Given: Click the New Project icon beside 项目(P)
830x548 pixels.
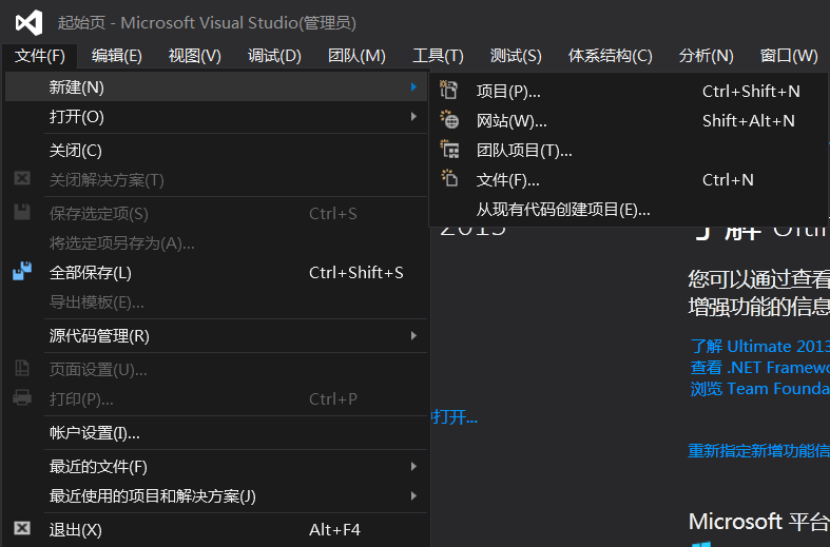Looking at the screenshot, I should (449, 91).
